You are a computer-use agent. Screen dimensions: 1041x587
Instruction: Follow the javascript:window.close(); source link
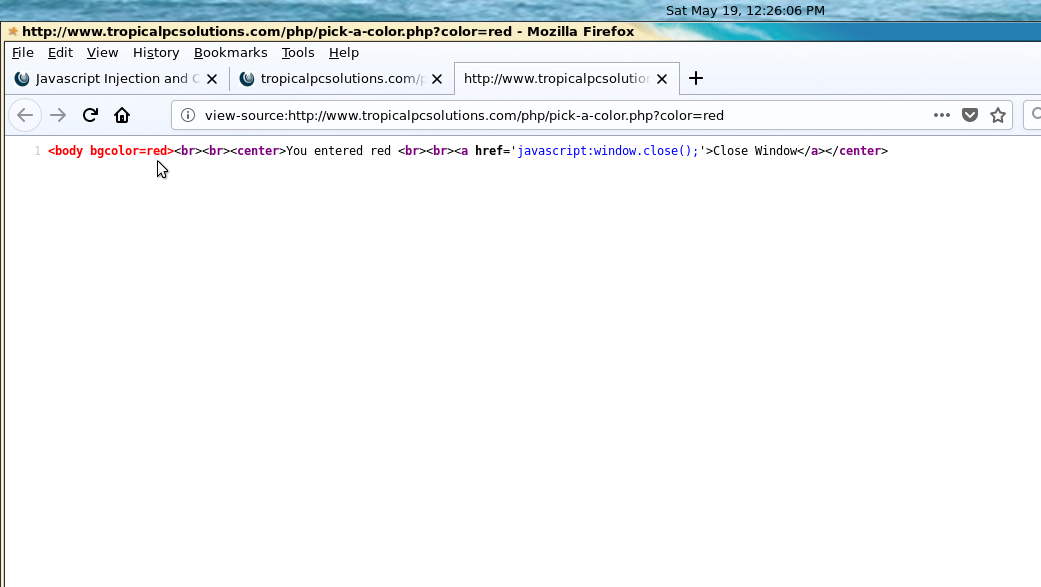(x=607, y=151)
